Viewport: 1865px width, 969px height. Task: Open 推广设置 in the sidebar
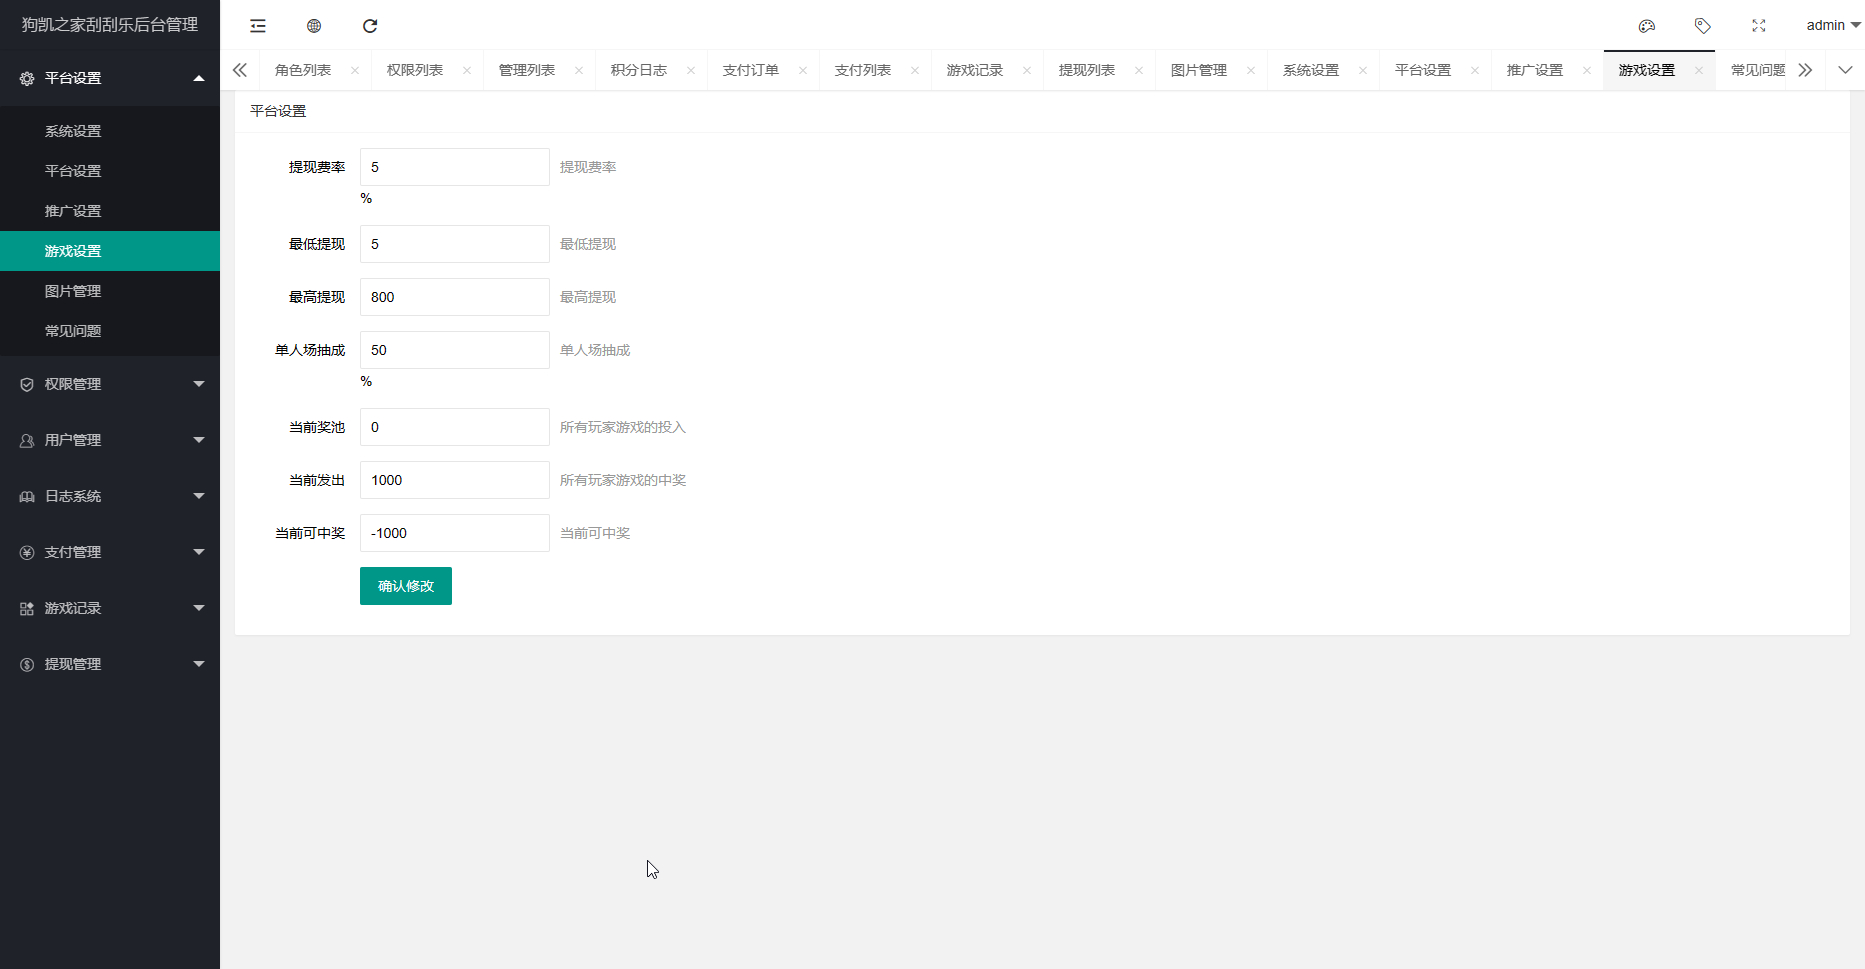point(110,211)
